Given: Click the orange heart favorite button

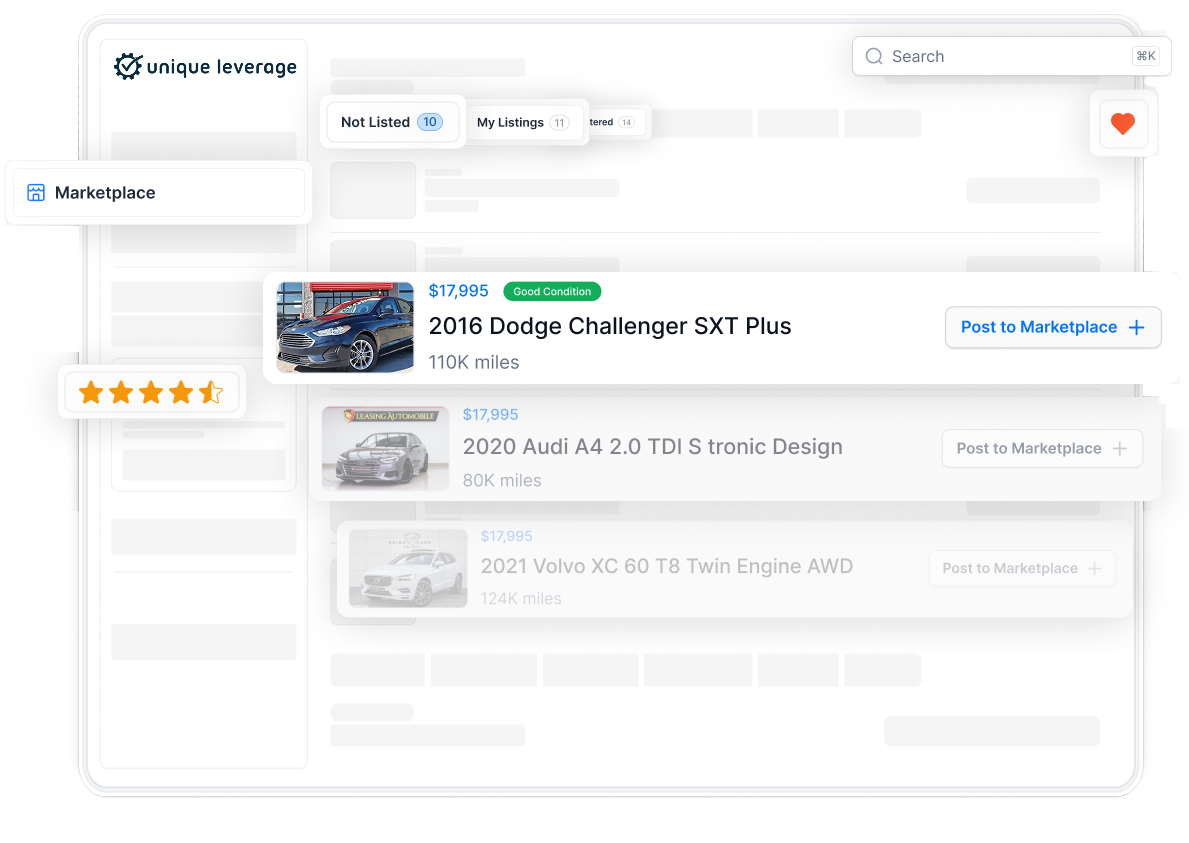Looking at the screenshot, I should pos(1123,123).
